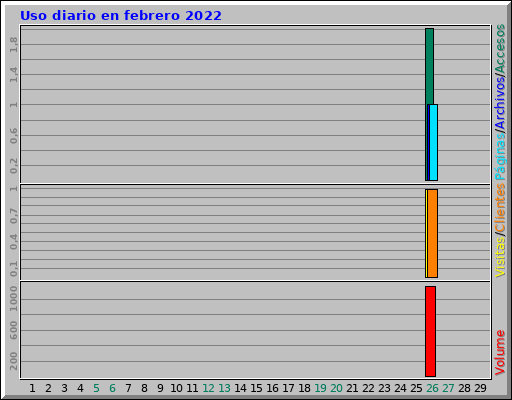Click the yellow Visitas bar for day 26

click(x=426, y=233)
